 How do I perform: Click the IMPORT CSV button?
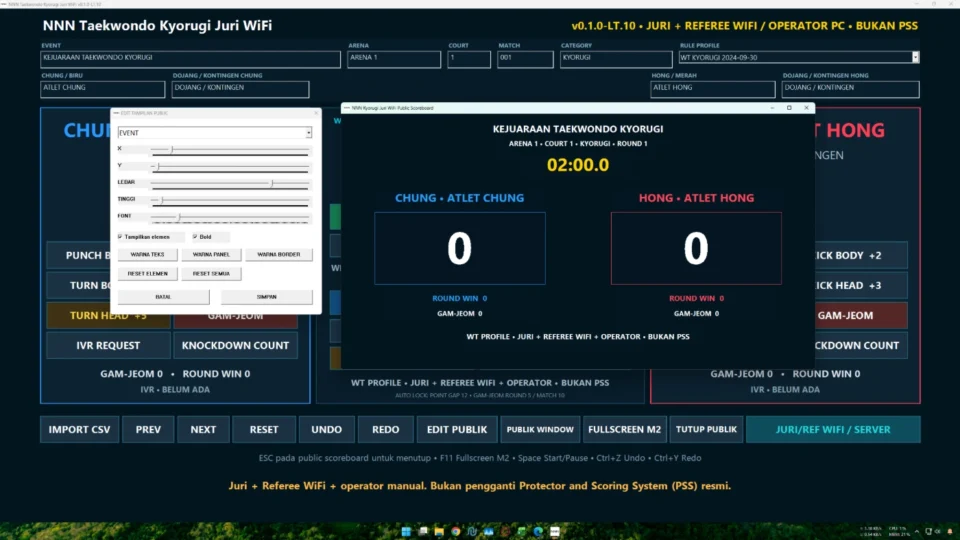click(80, 430)
